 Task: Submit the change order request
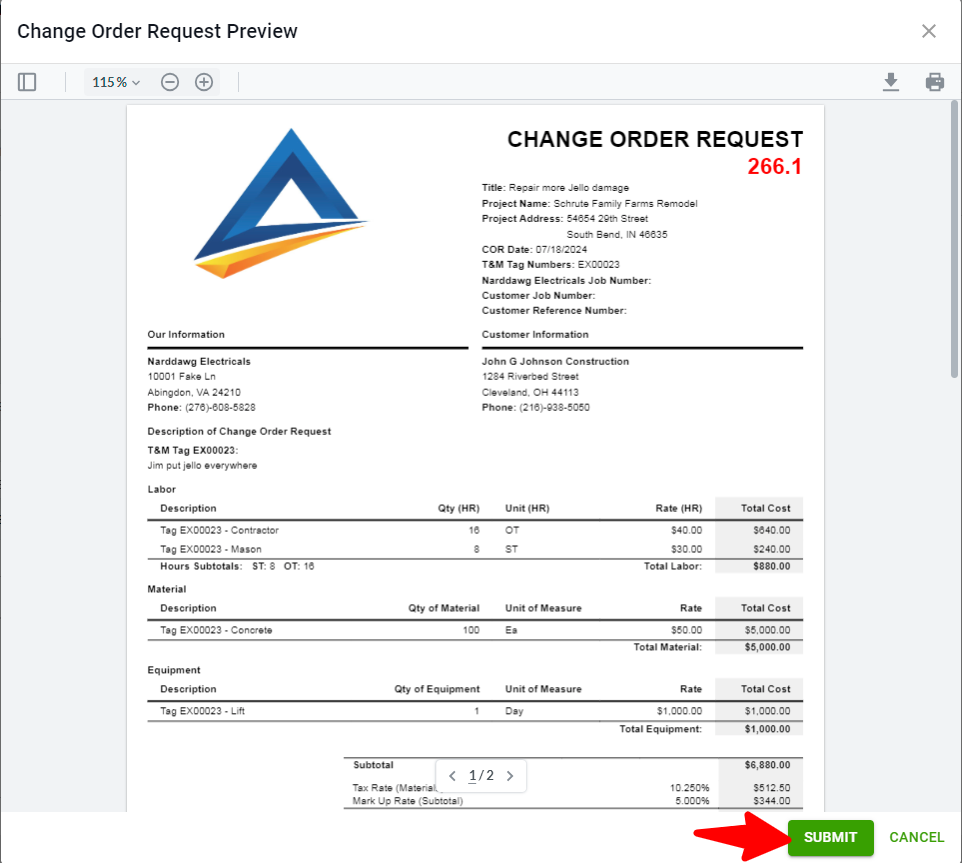click(830, 837)
